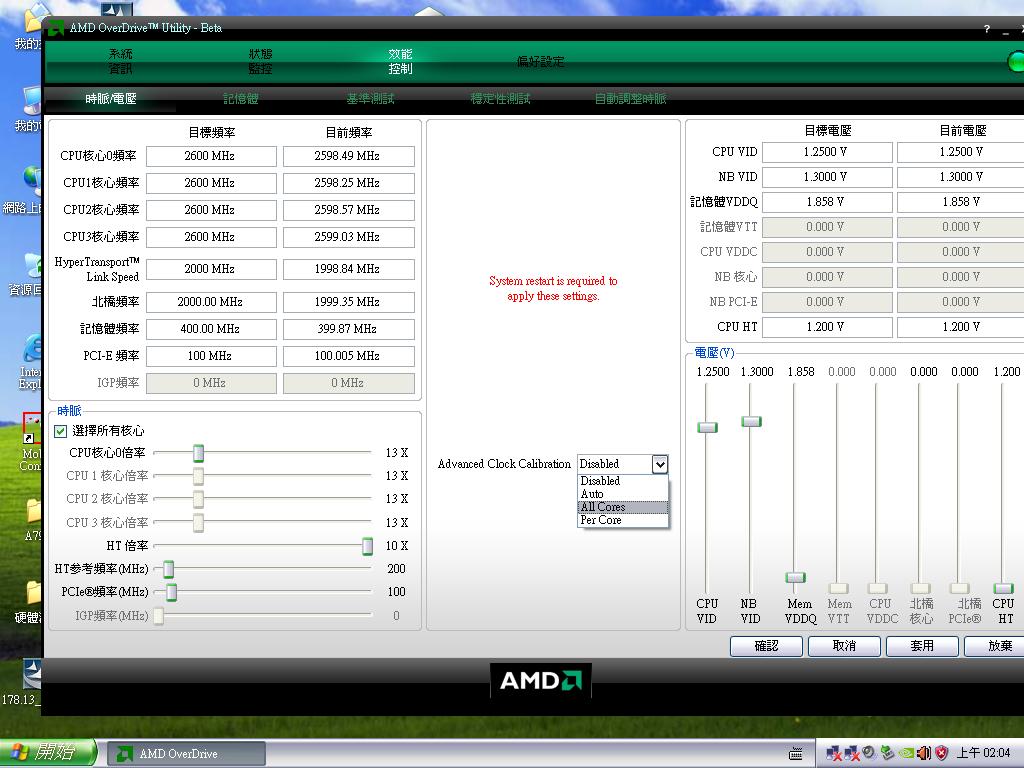The image size is (1024, 768).
Task: Click the HyperTransport Link Speed target field
Action: point(211,269)
